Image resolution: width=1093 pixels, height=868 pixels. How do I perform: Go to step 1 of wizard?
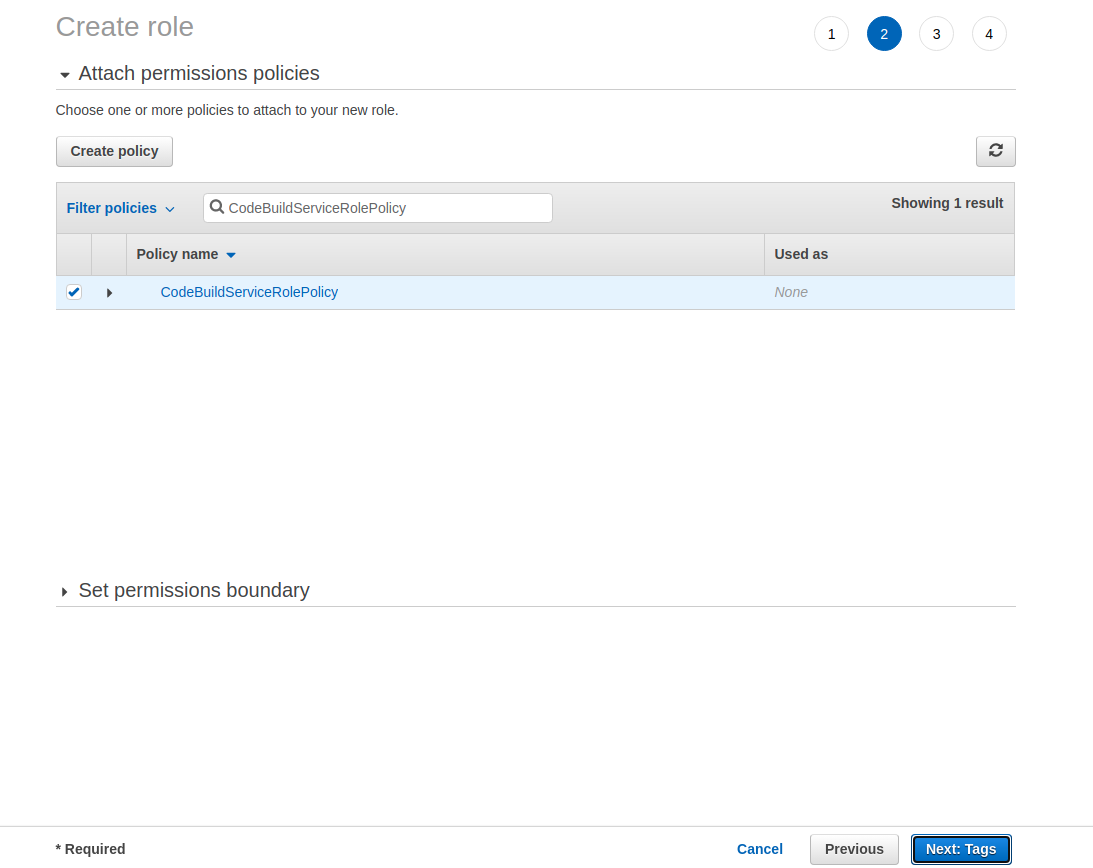coord(831,34)
